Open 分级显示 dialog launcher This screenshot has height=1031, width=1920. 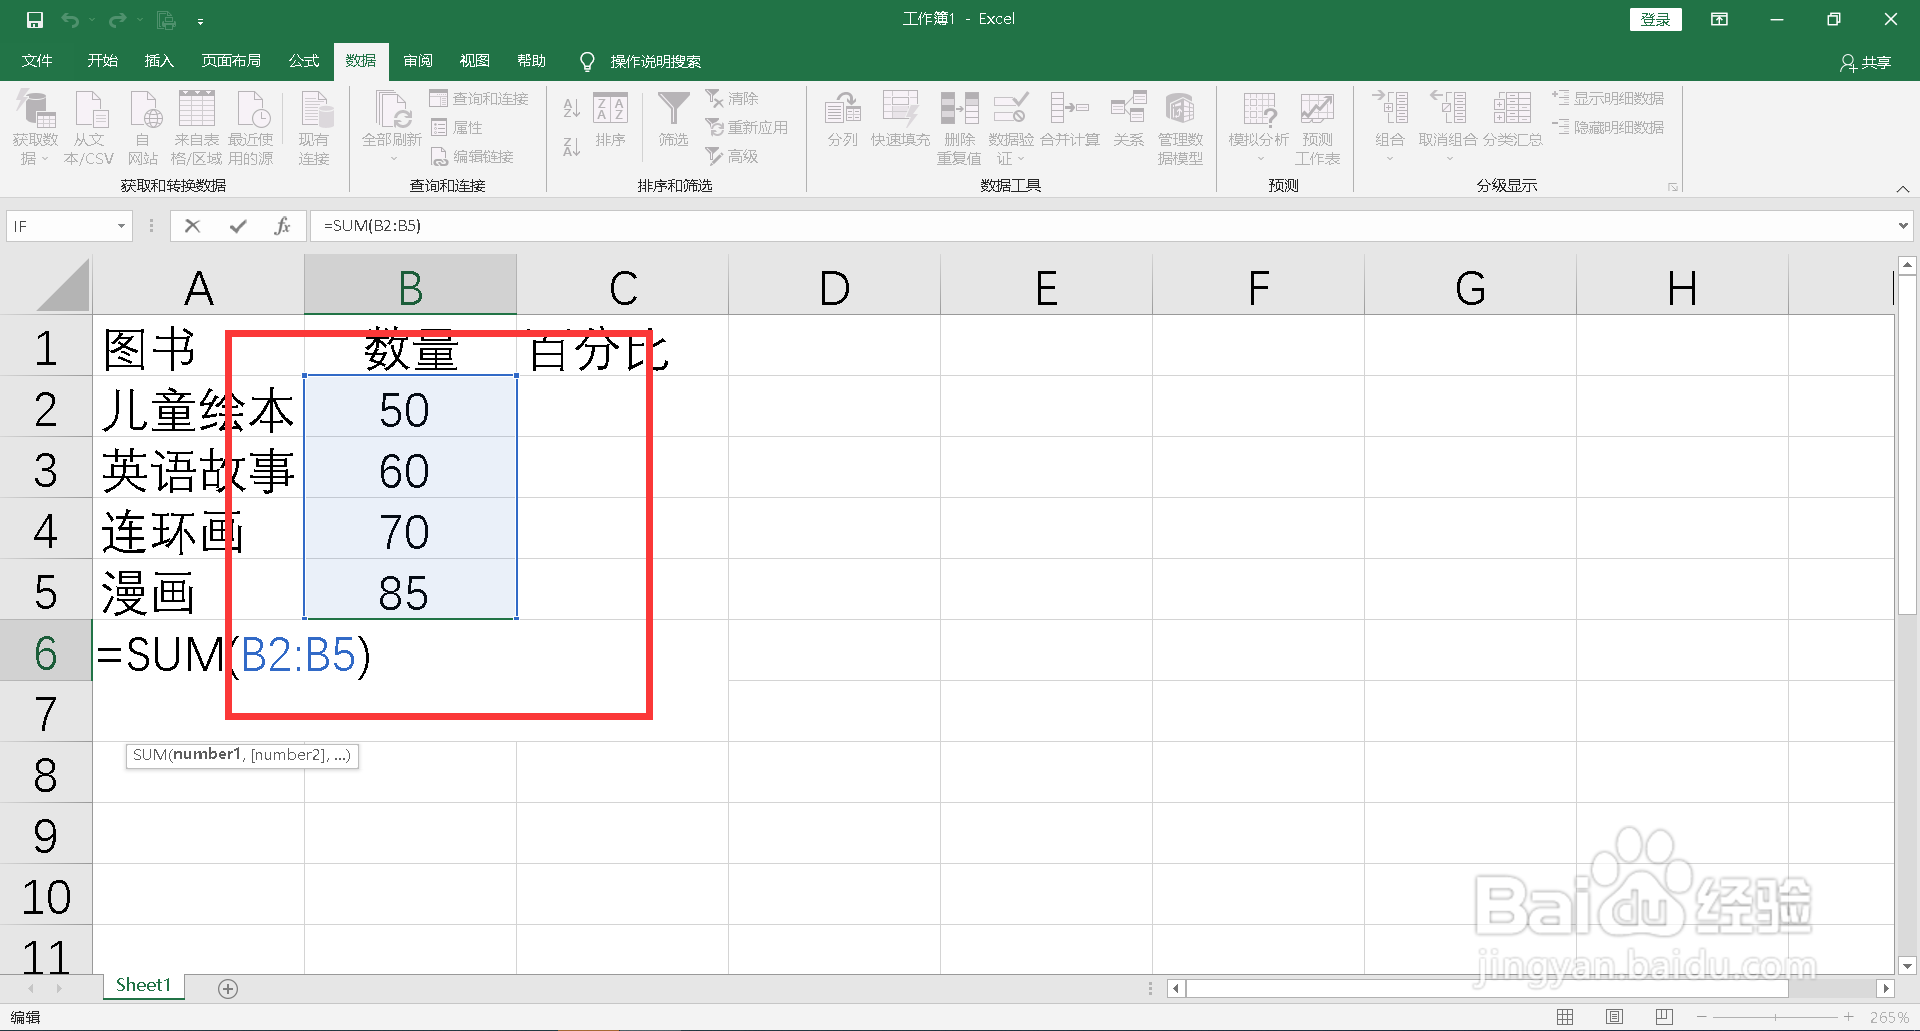1672,187
